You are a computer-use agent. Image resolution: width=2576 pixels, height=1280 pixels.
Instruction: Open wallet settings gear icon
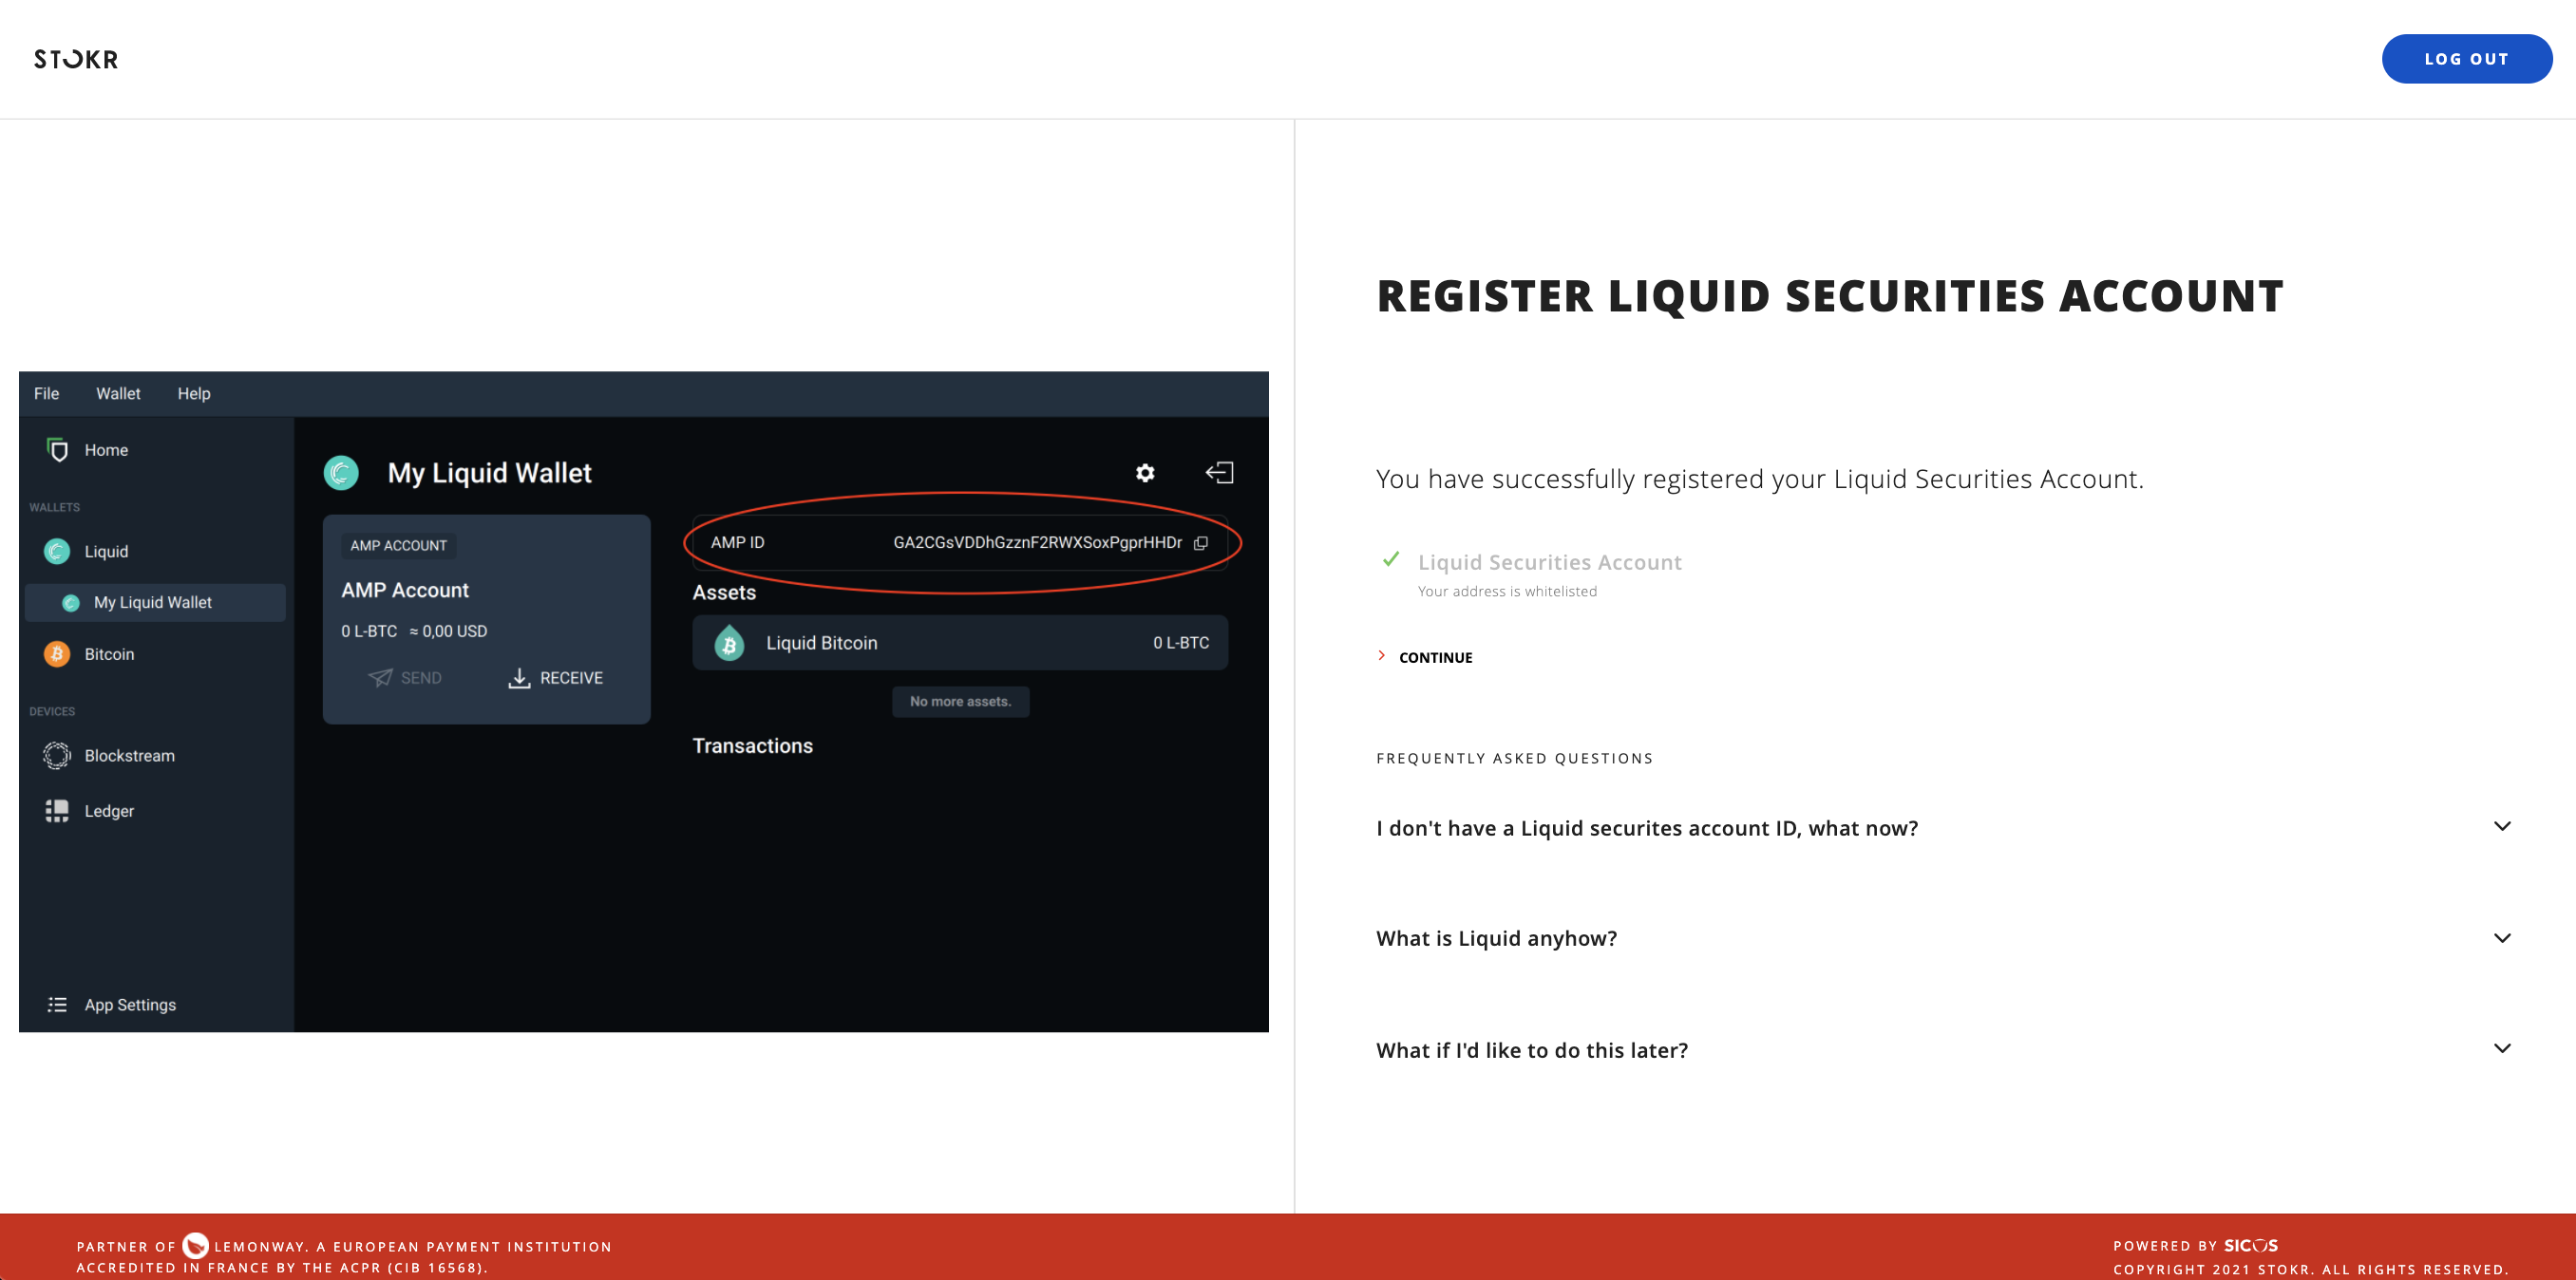[x=1145, y=472]
